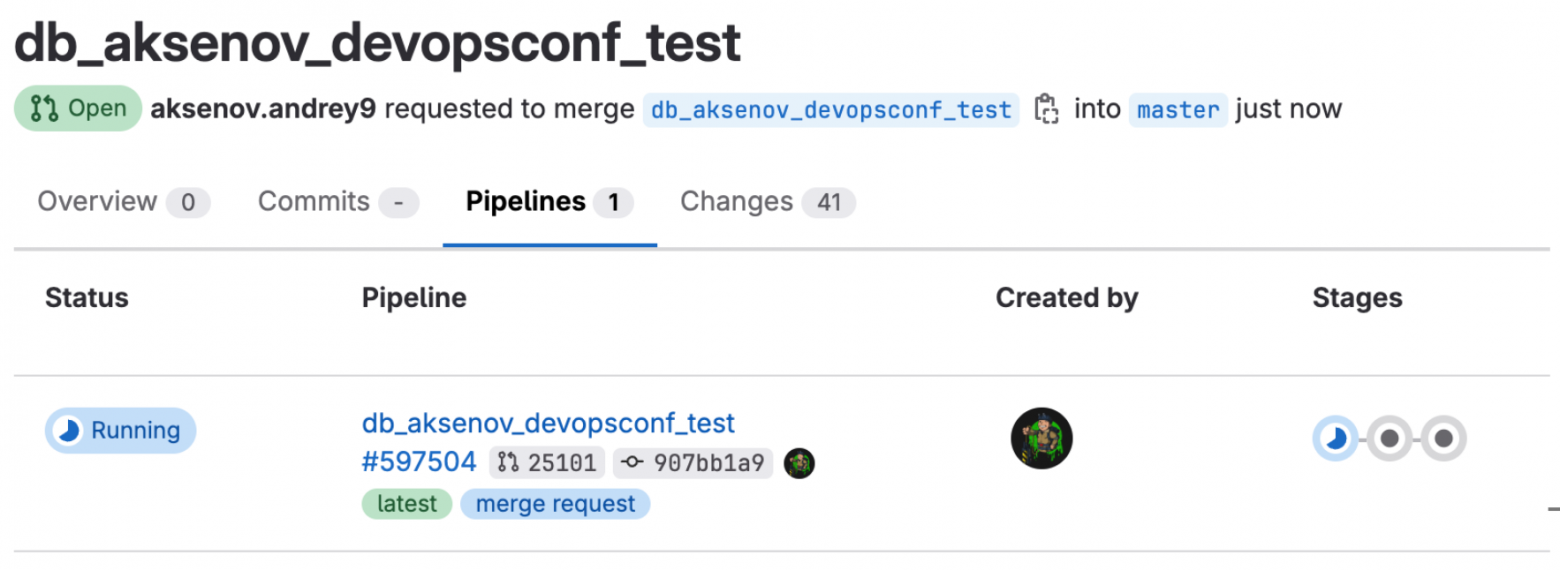Viewport: 1560px width, 570px height.
Task: Select the Pipelines tab
Action: click(x=549, y=202)
